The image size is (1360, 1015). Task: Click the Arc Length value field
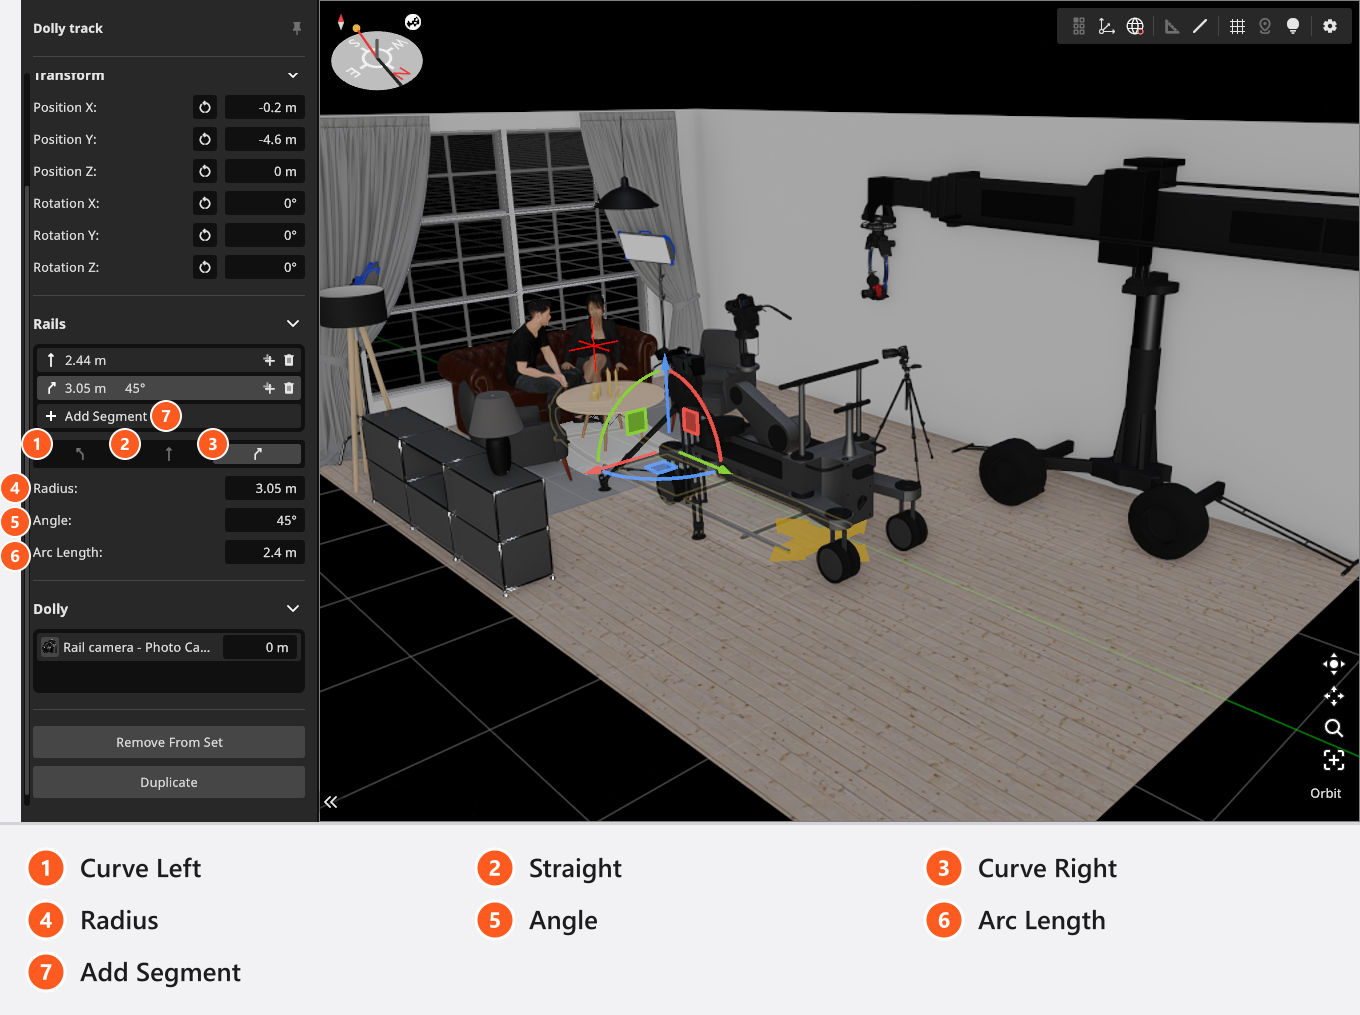pos(264,552)
